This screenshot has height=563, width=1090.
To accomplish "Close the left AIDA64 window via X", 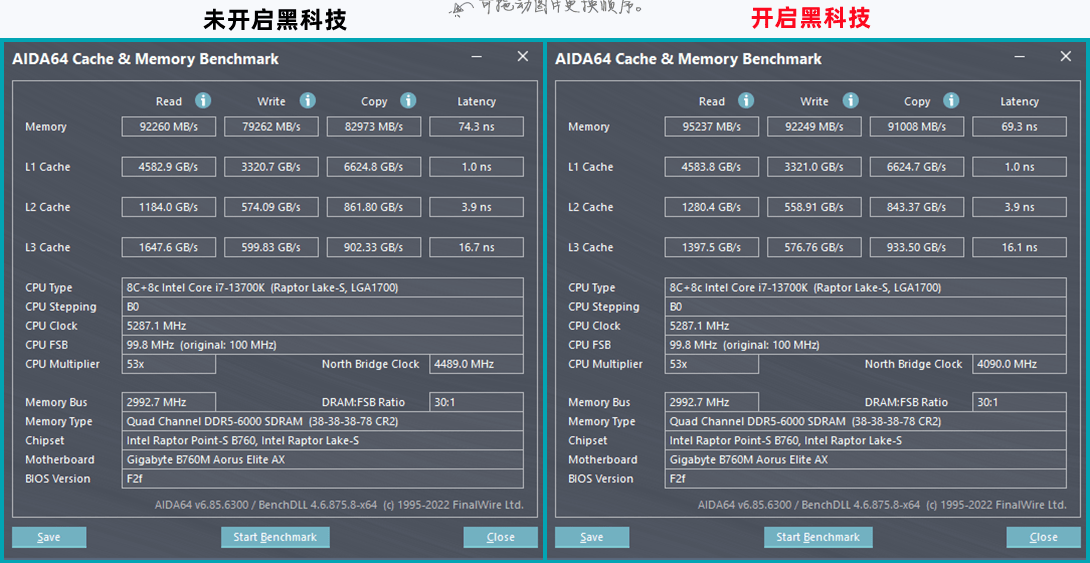I will tap(523, 57).
